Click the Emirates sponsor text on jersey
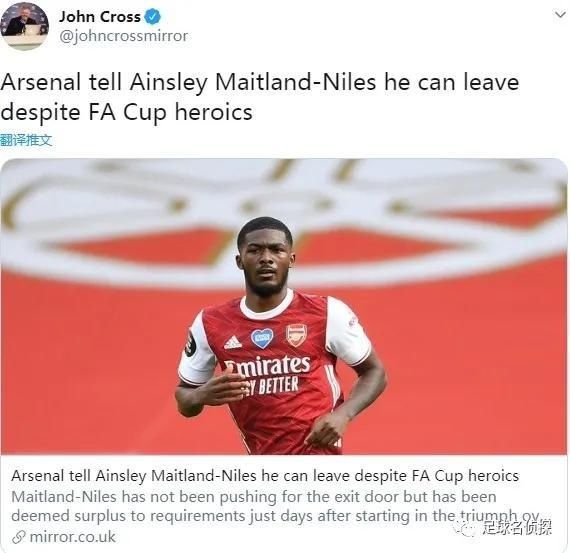 point(267,365)
